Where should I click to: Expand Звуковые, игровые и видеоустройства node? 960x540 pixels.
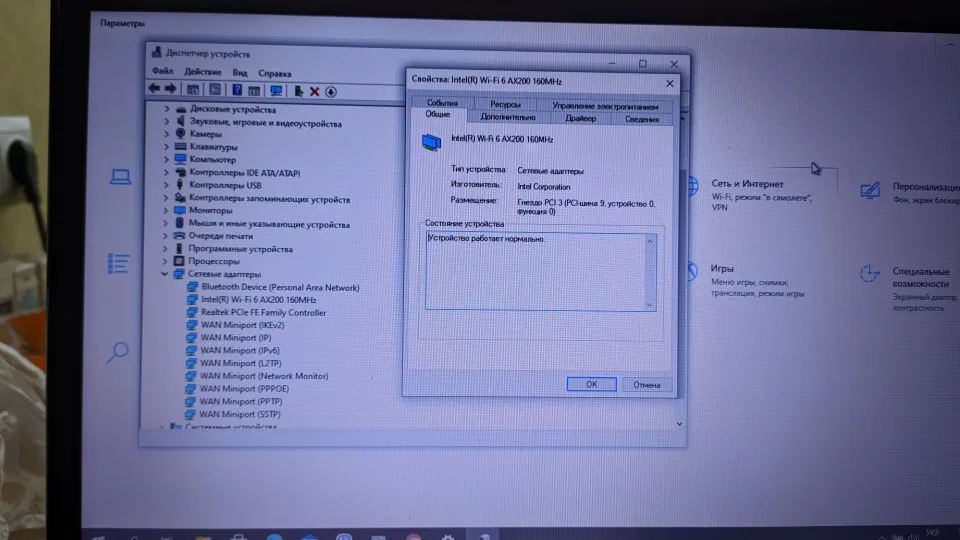(x=167, y=121)
